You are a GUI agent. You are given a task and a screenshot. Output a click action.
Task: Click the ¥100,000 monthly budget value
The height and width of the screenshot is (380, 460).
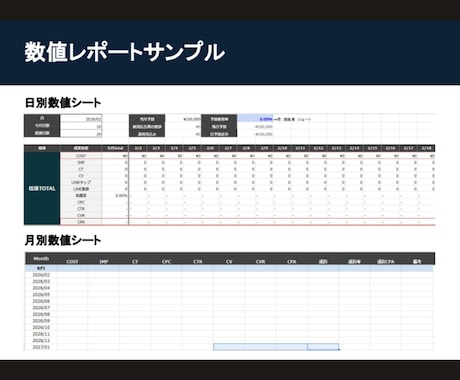[x=192, y=119]
